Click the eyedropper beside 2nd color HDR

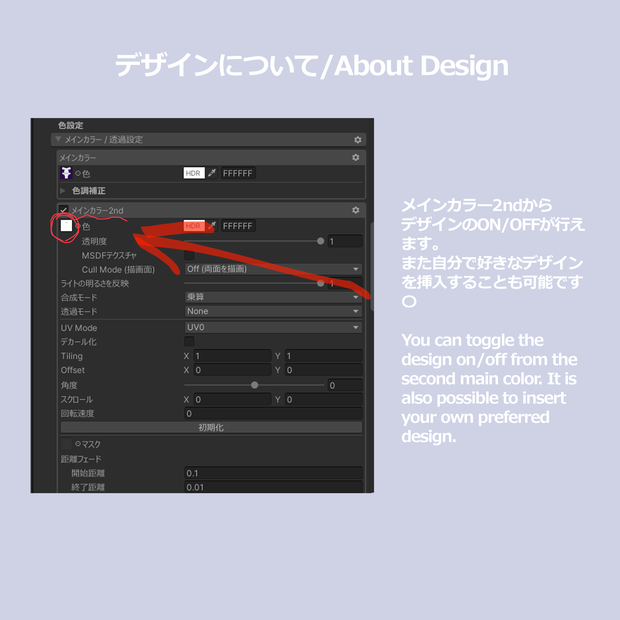pos(212,226)
